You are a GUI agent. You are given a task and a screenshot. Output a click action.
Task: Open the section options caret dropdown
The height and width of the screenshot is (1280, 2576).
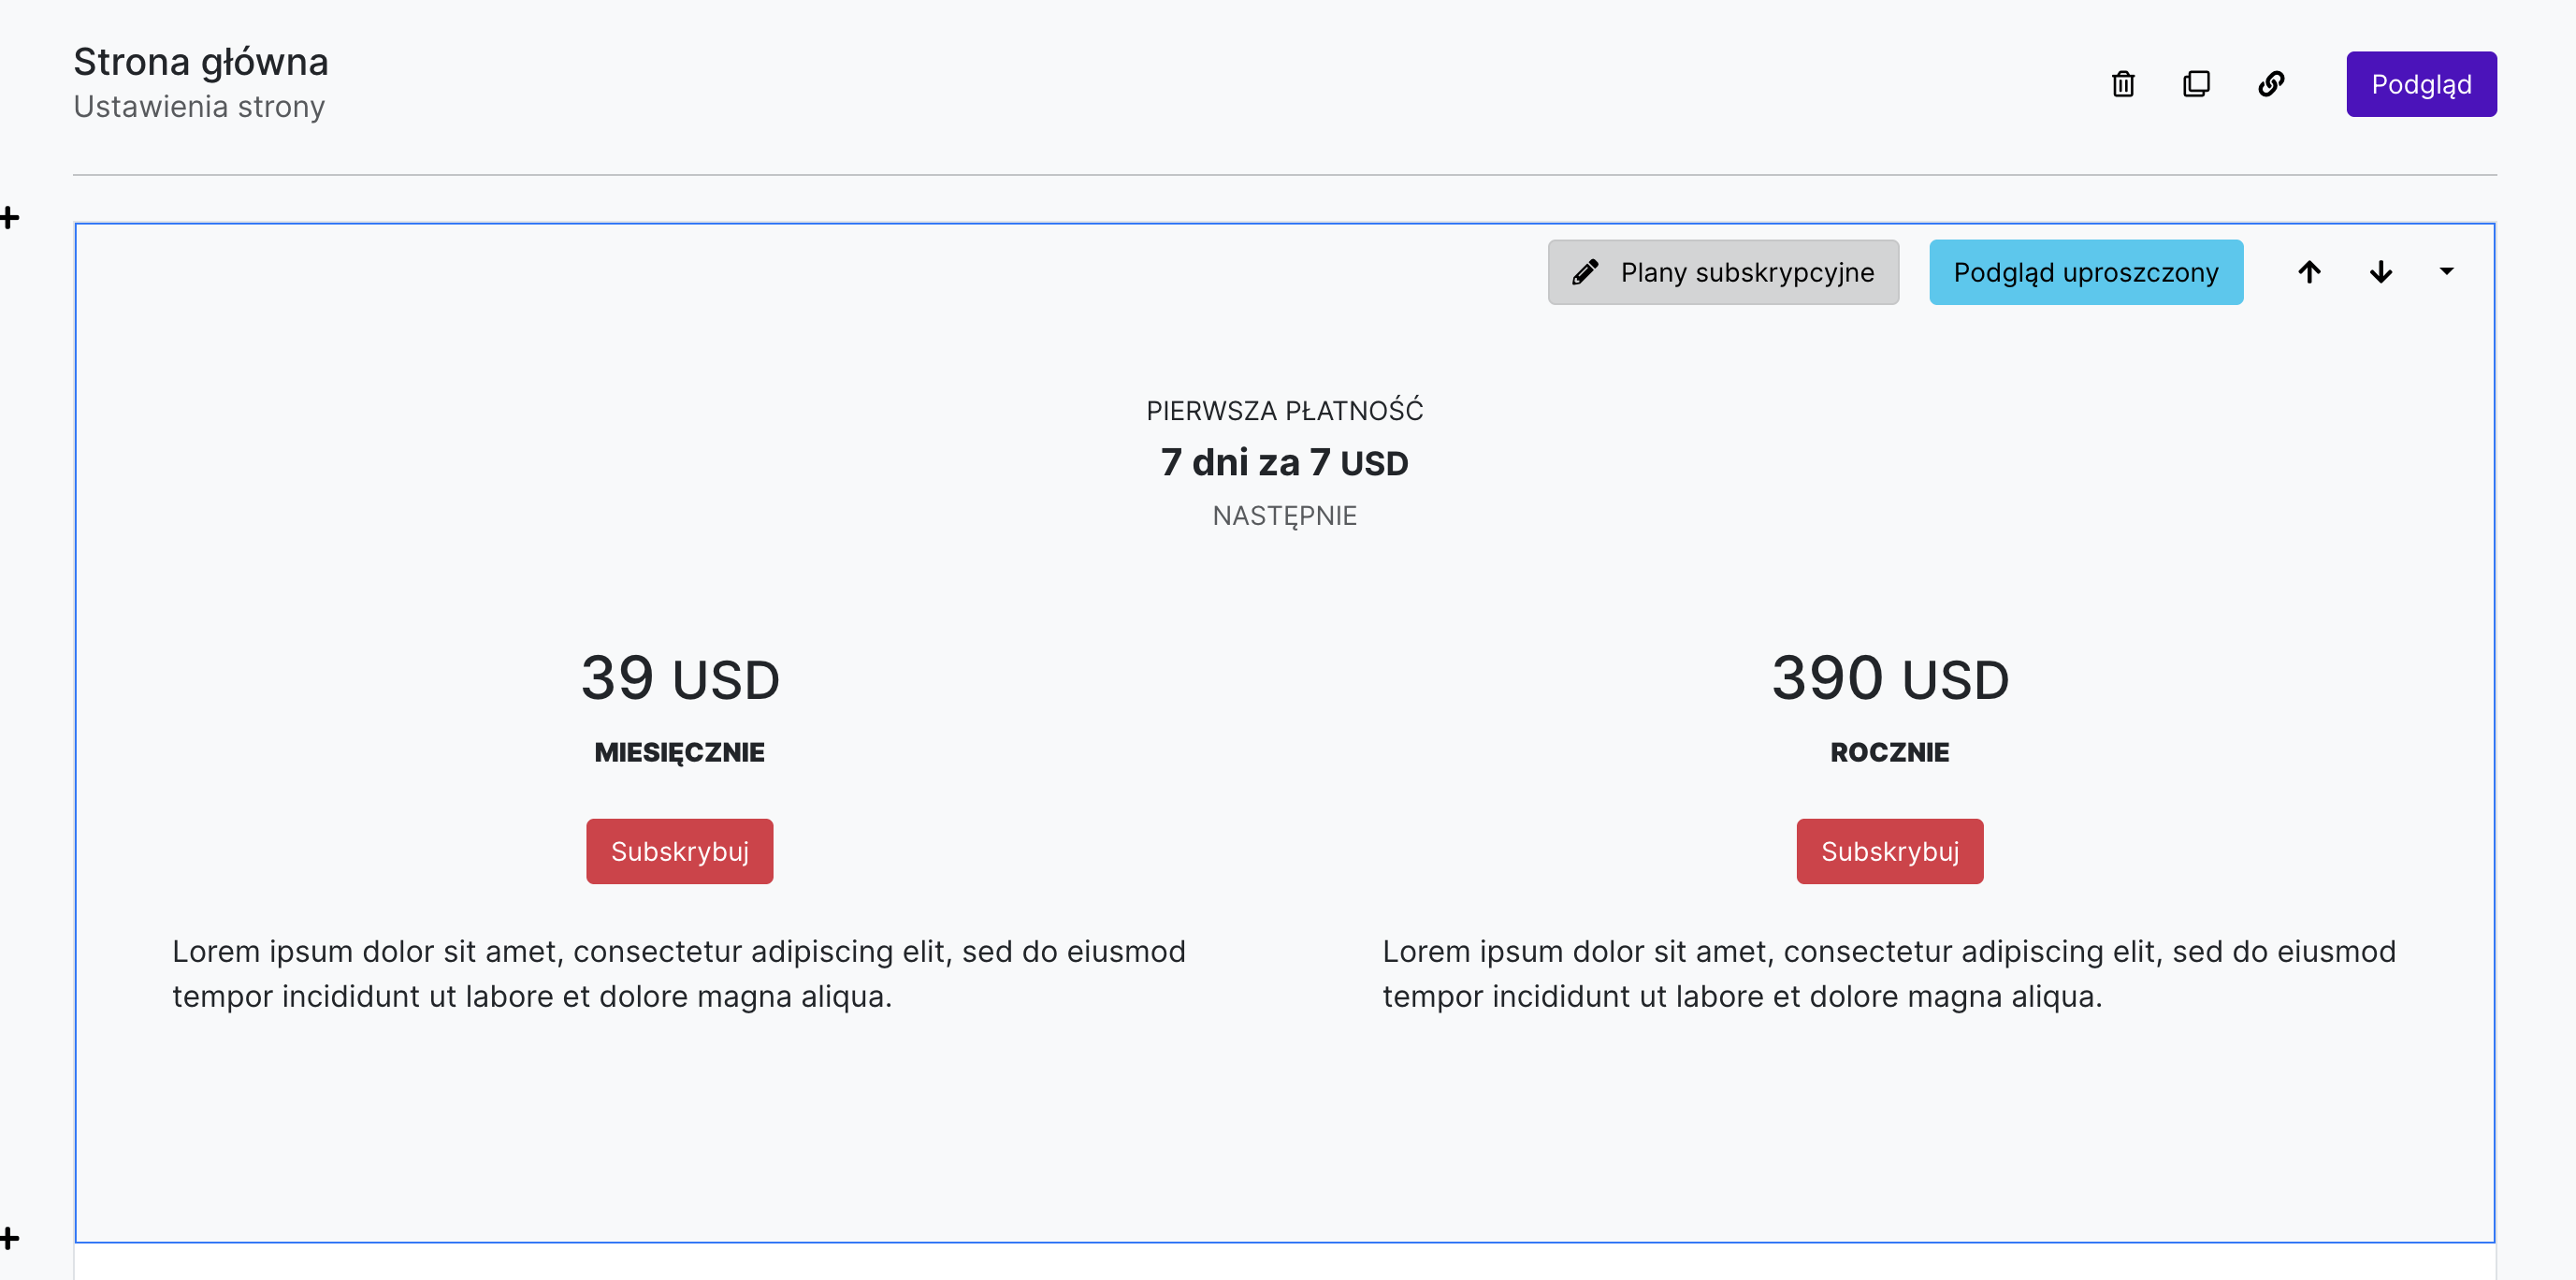(x=2446, y=271)
